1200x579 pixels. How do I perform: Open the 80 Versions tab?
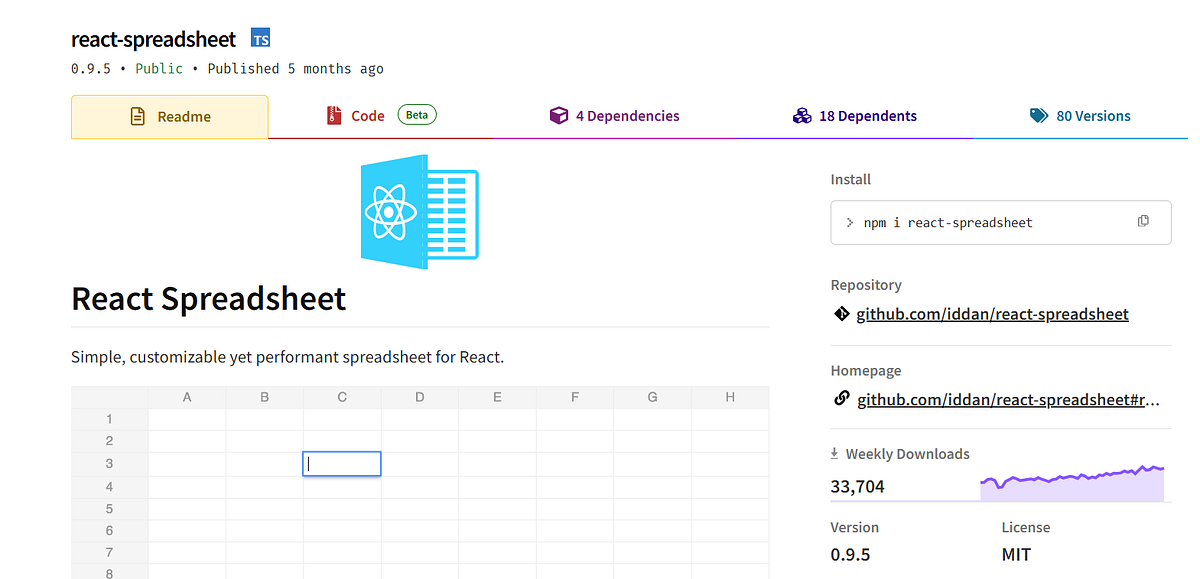1093,115
